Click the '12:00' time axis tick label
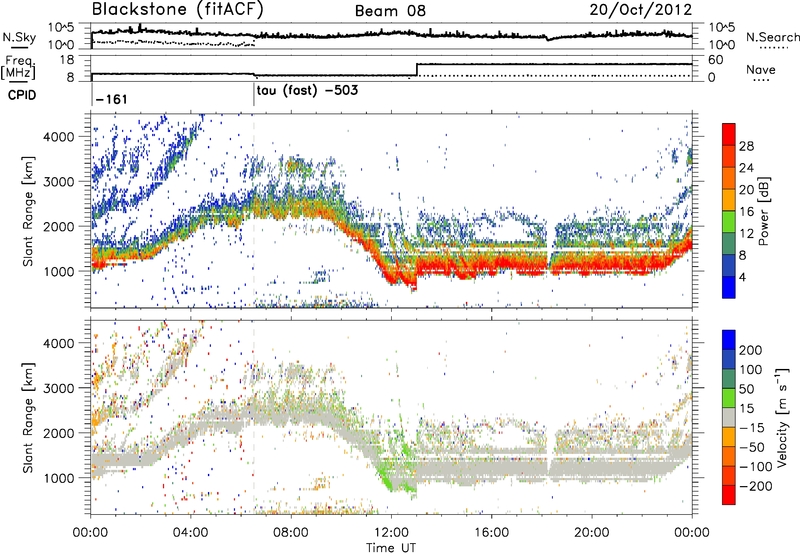This screenshot has height=554, width=800. pyautogui.click(x=391, y=533)
